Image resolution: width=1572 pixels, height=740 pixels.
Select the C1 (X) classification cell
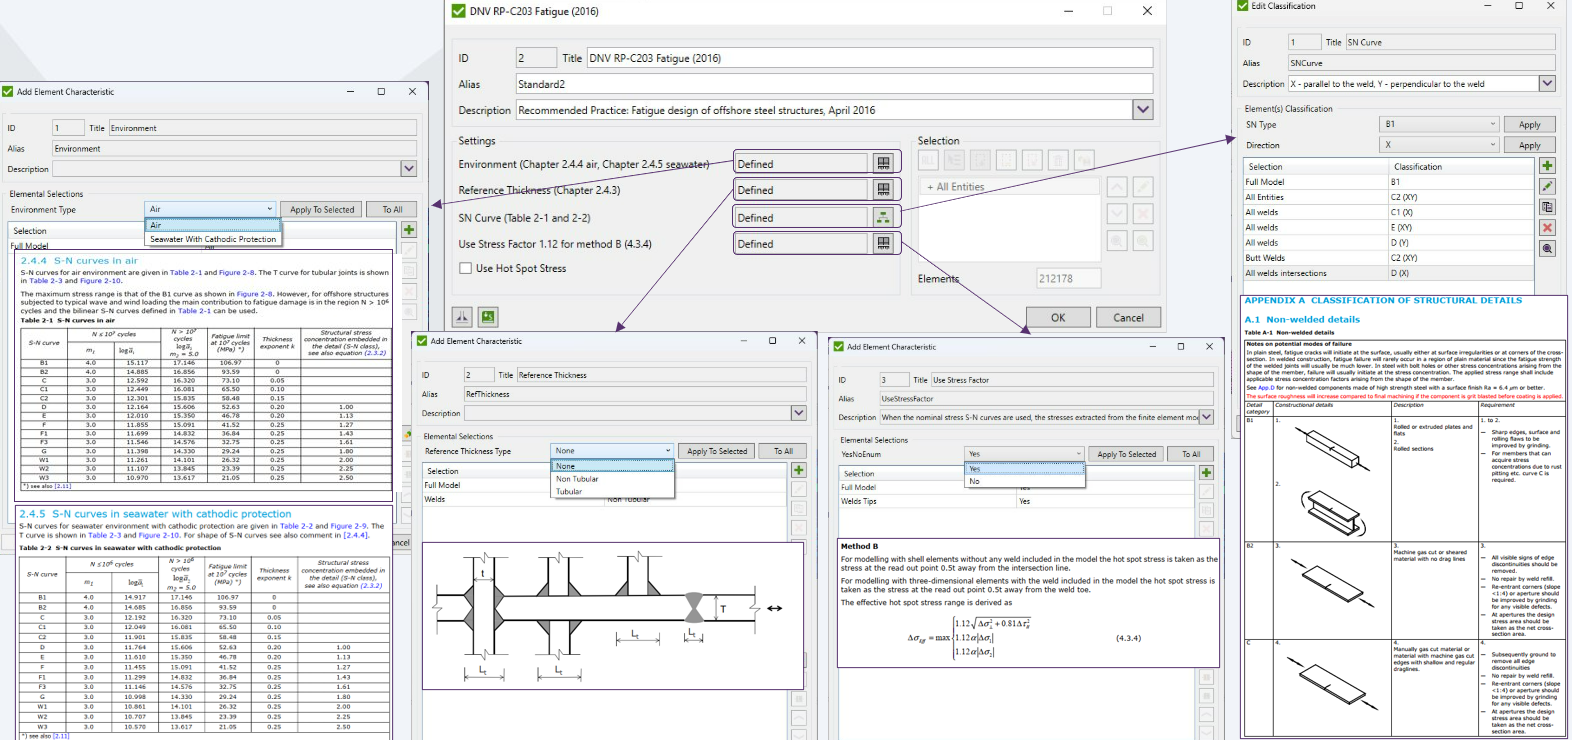pos(1461,212)
